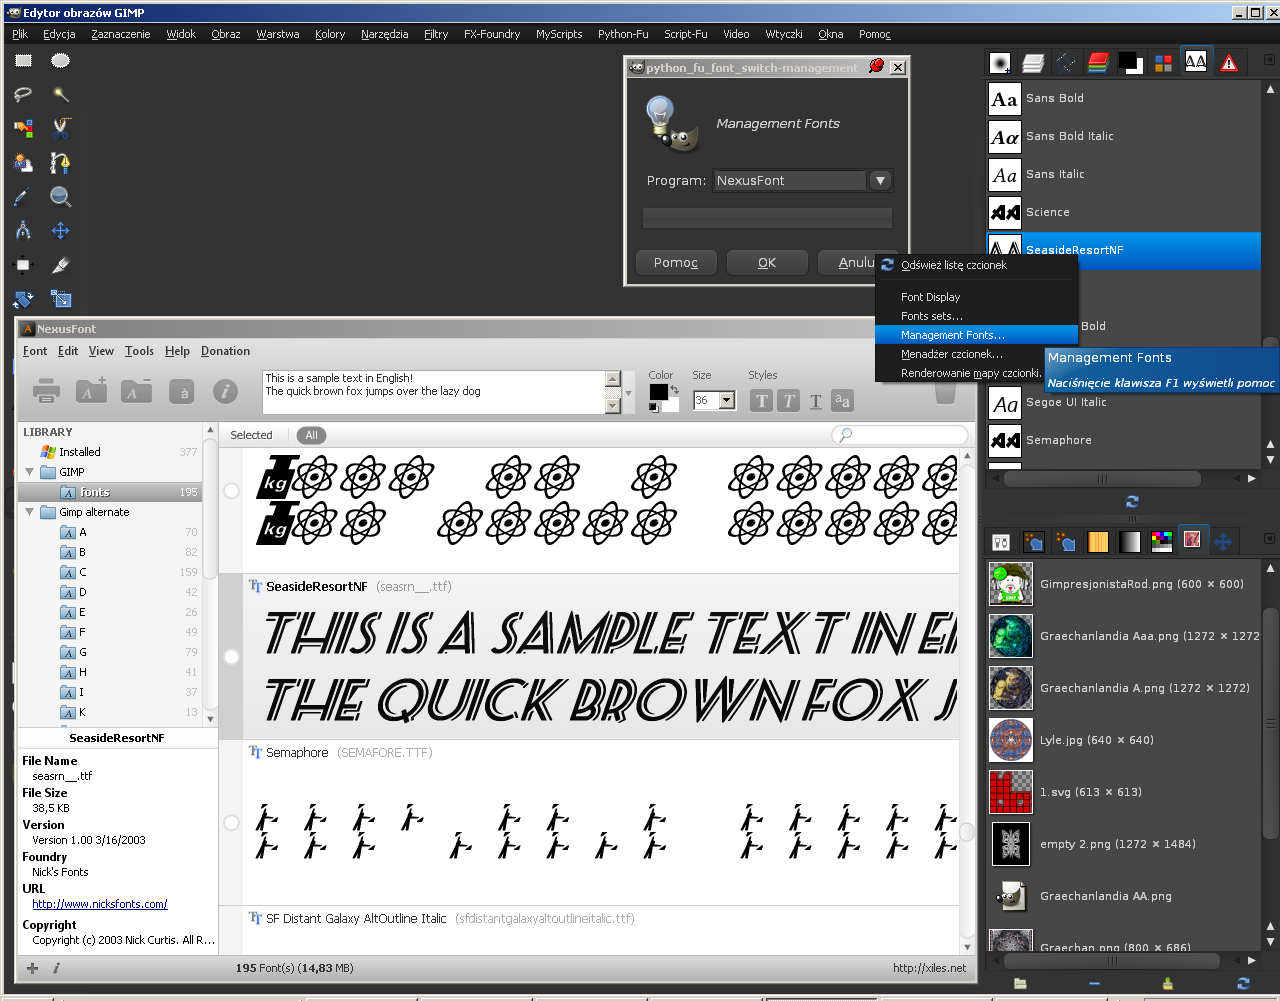Toggle the anti-alias style button in NexusFont
The image size is (1280, 1001).
click(843, 401)
